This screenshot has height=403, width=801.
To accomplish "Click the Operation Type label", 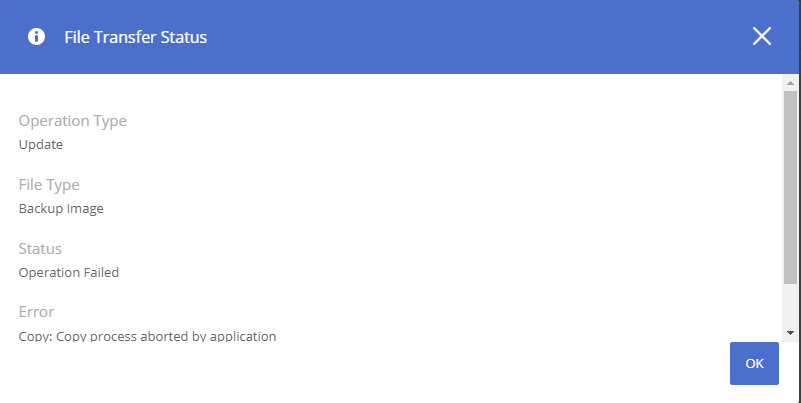I will (x=73, y=121).
